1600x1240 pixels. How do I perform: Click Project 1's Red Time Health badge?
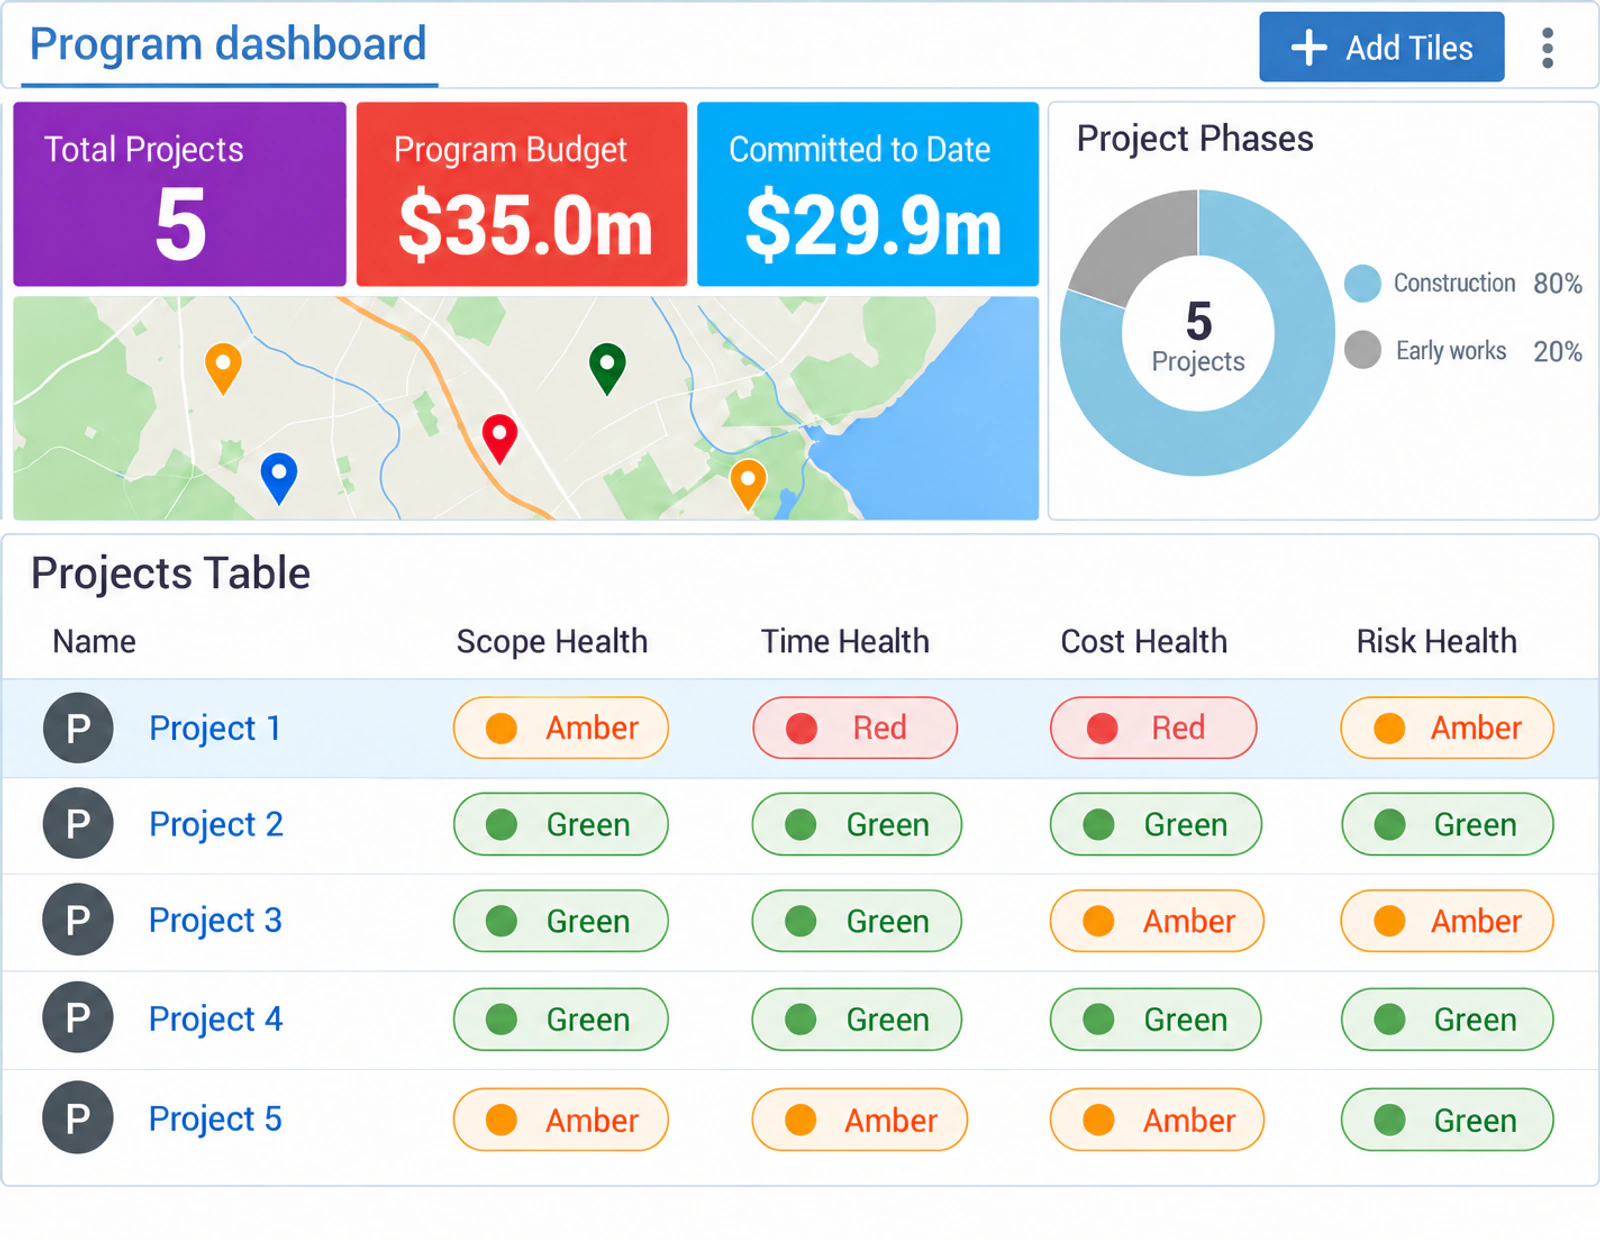855,728
